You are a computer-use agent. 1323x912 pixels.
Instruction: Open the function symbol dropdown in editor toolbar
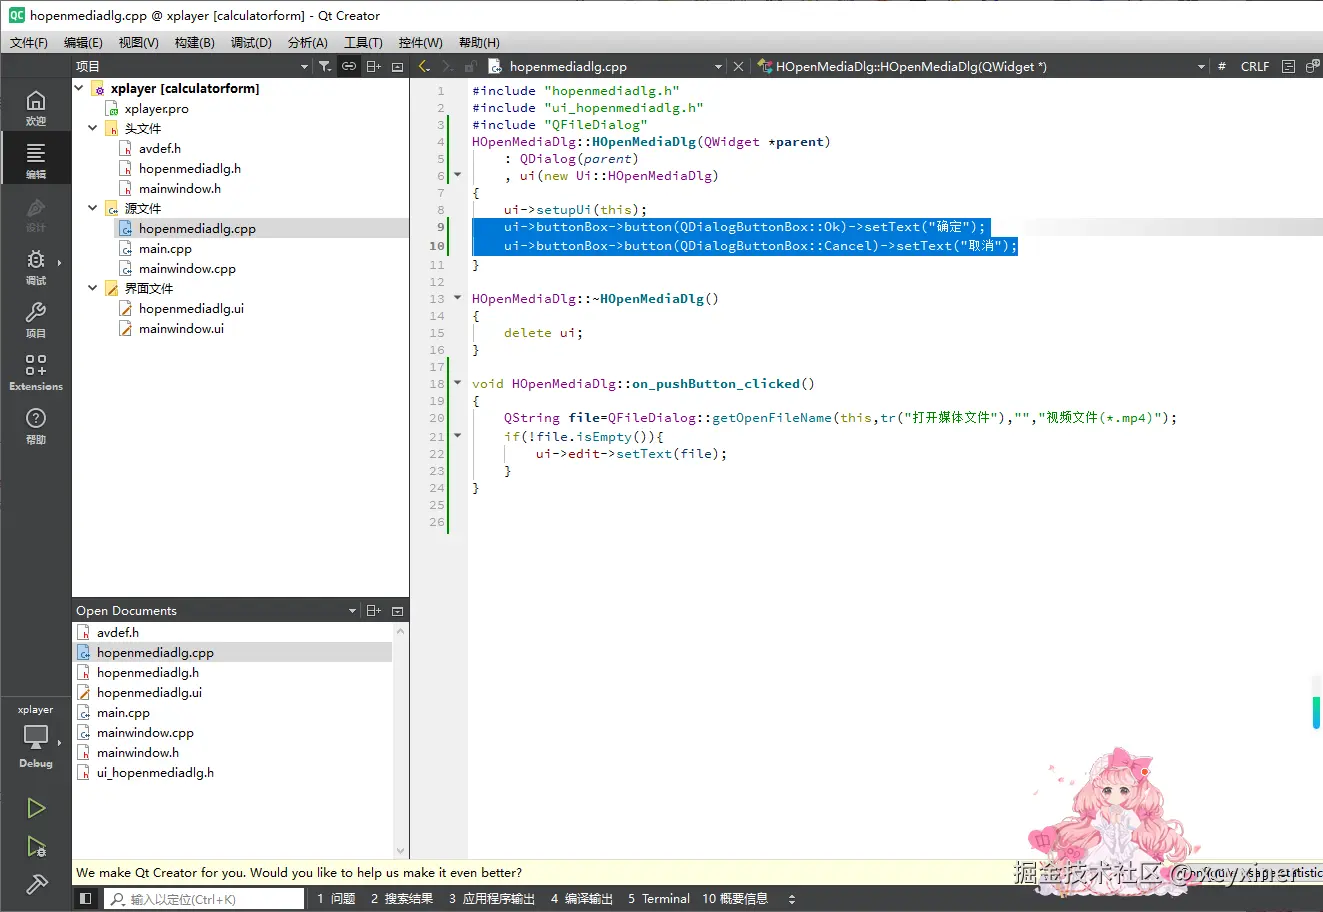pos(1201,67)
